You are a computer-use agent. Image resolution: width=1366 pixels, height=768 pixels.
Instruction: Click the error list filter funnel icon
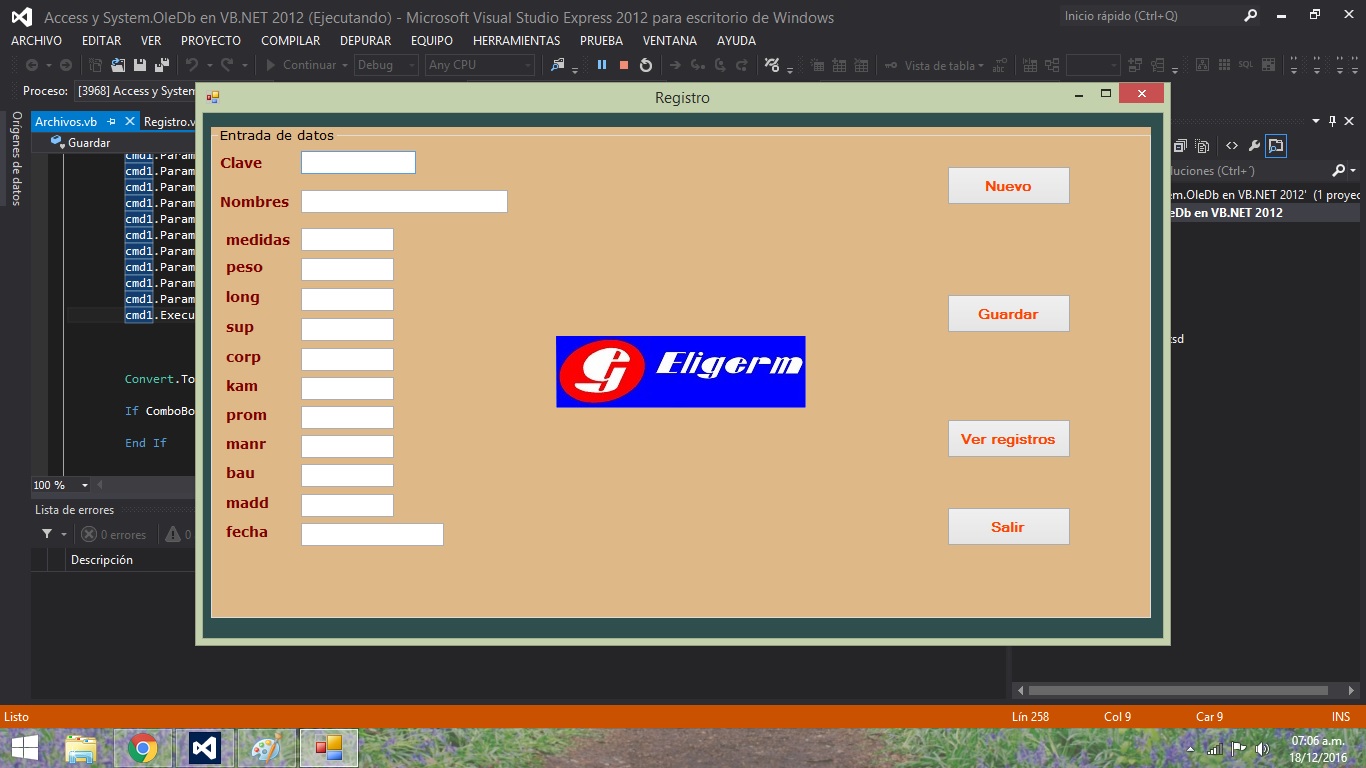tap(47, 535)
